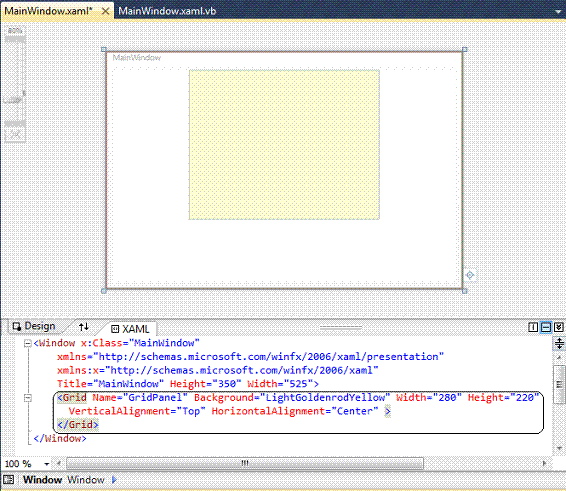Collapse the Grid element outline node
The image size is (566, 491).
(28, 398)
